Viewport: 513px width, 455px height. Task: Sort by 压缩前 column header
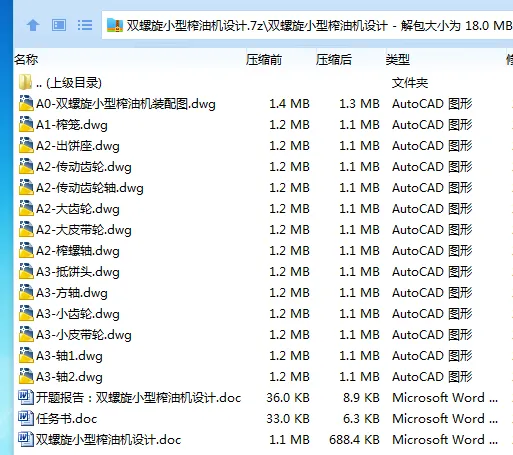tap(264, 60)
